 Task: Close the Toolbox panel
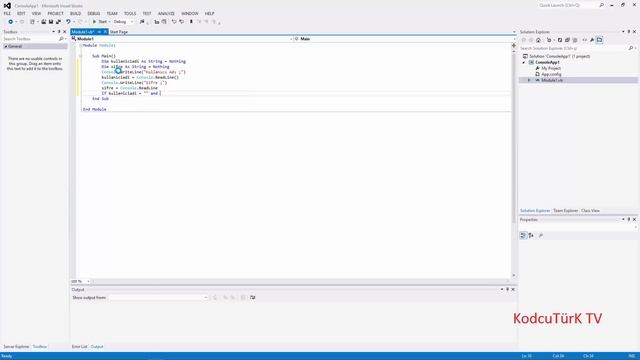pyautogui.click(x=64, y=32)
